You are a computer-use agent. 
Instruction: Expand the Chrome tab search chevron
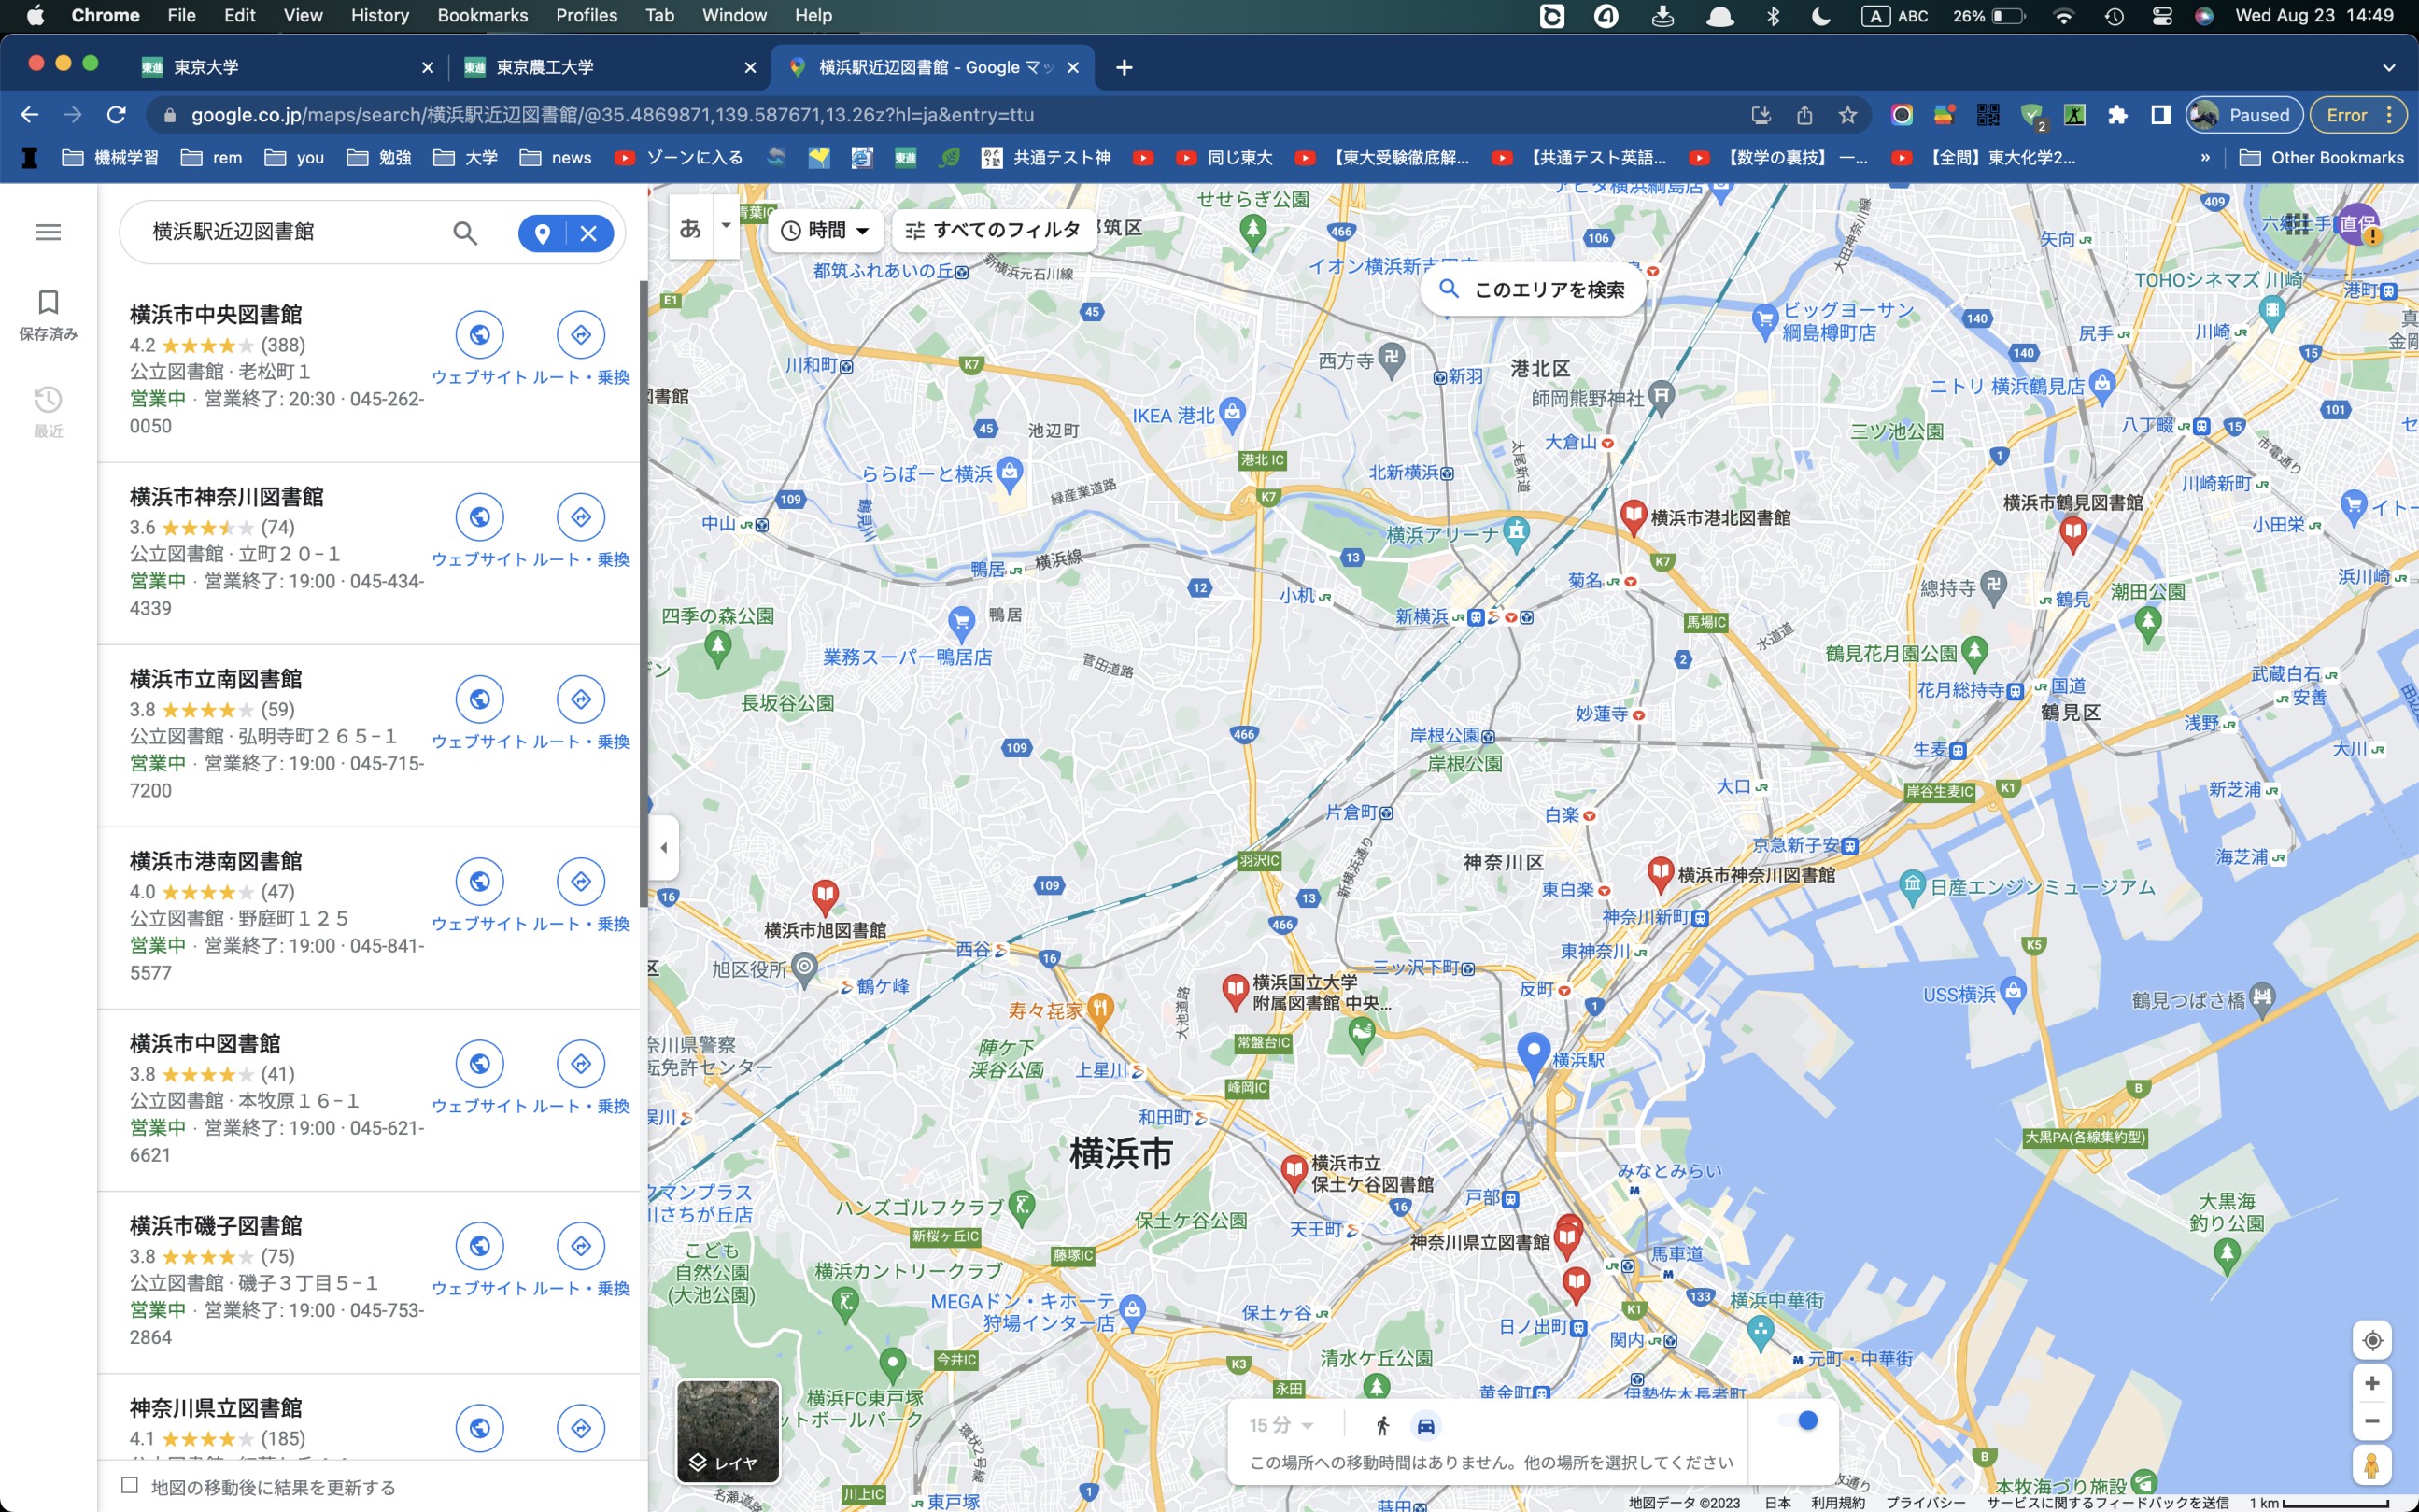2389,68
